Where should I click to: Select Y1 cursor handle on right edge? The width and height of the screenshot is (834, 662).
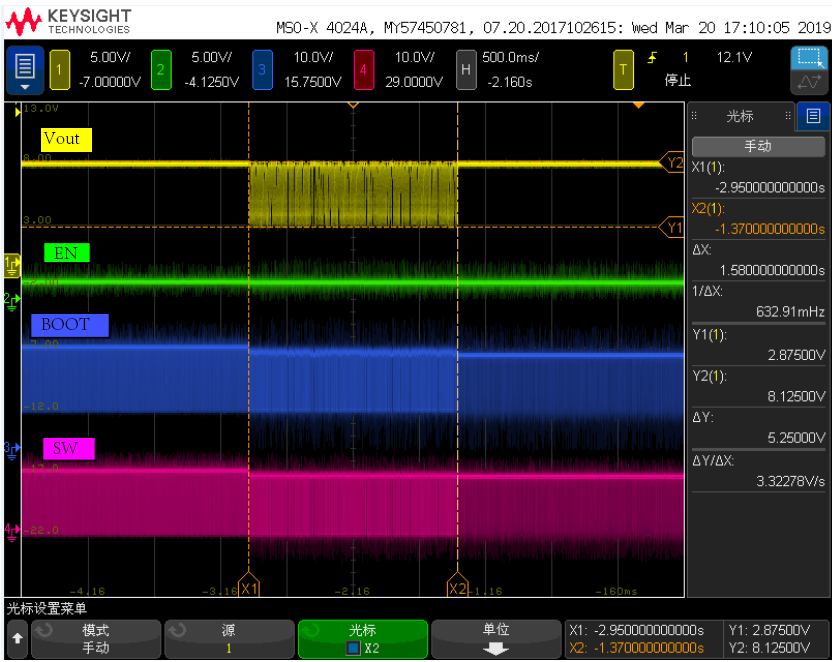672,228
